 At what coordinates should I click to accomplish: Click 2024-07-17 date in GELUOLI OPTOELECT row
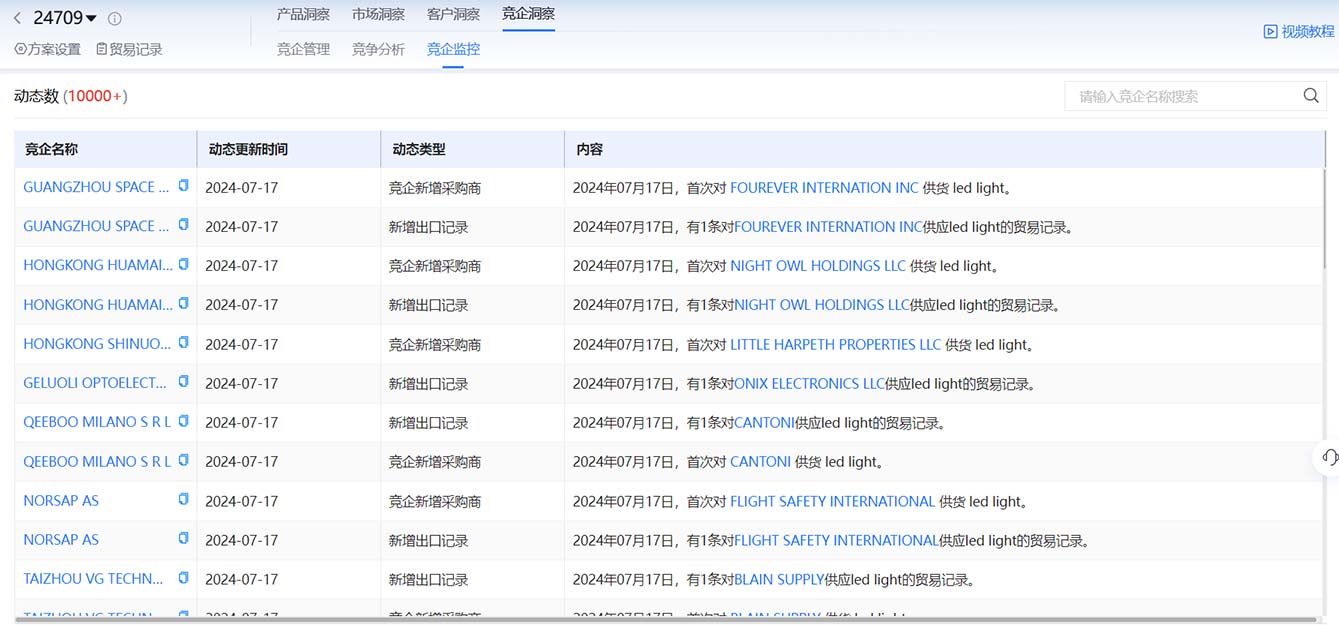(x=241, y=384)
